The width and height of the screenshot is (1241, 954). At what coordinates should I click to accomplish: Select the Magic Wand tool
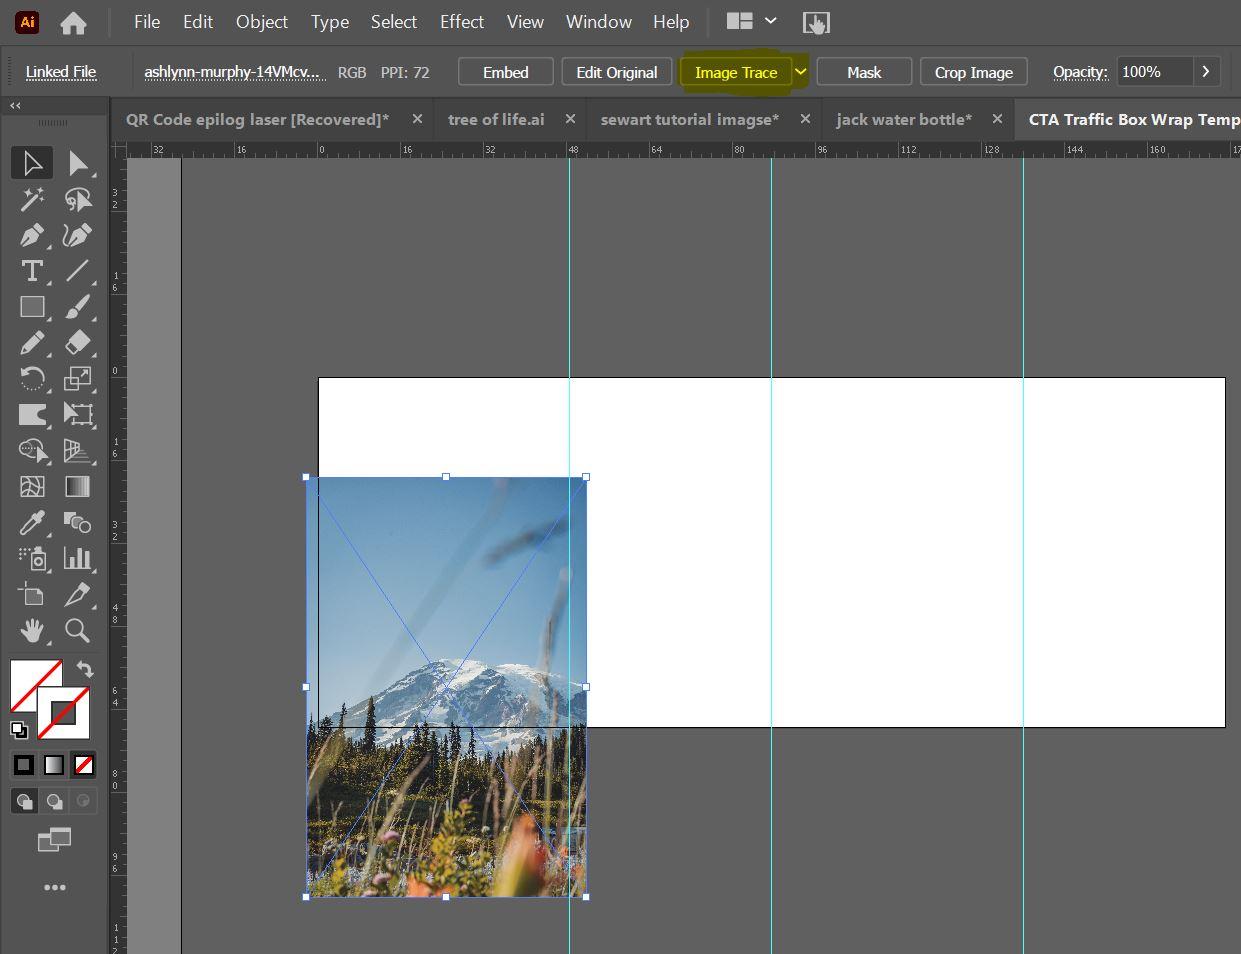click(31, 199)
